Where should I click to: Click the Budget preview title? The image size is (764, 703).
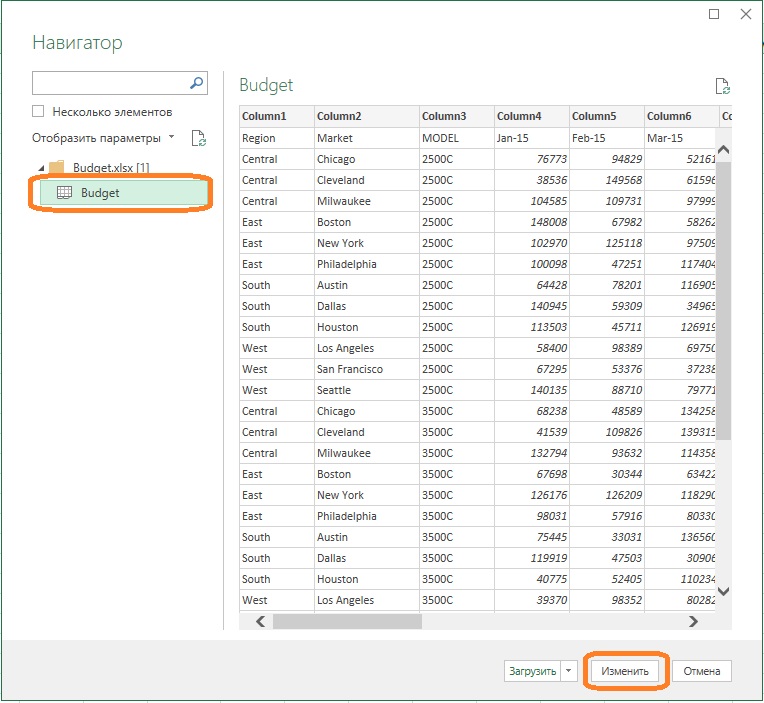tap(266, 85)
